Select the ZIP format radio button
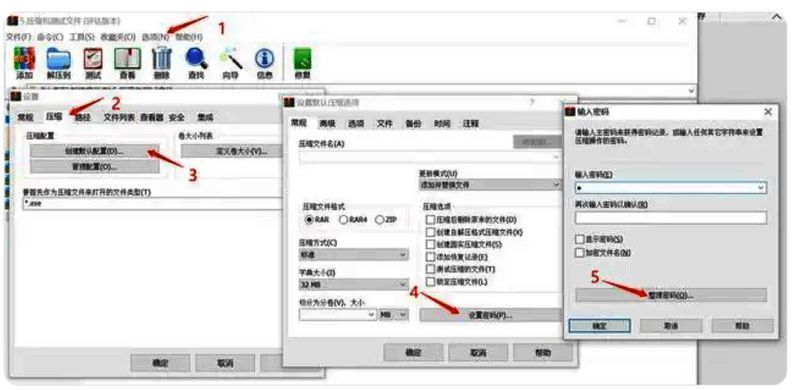Image resolution: width=800 pixels, height=390 pixels. click(x=379, y=220)
